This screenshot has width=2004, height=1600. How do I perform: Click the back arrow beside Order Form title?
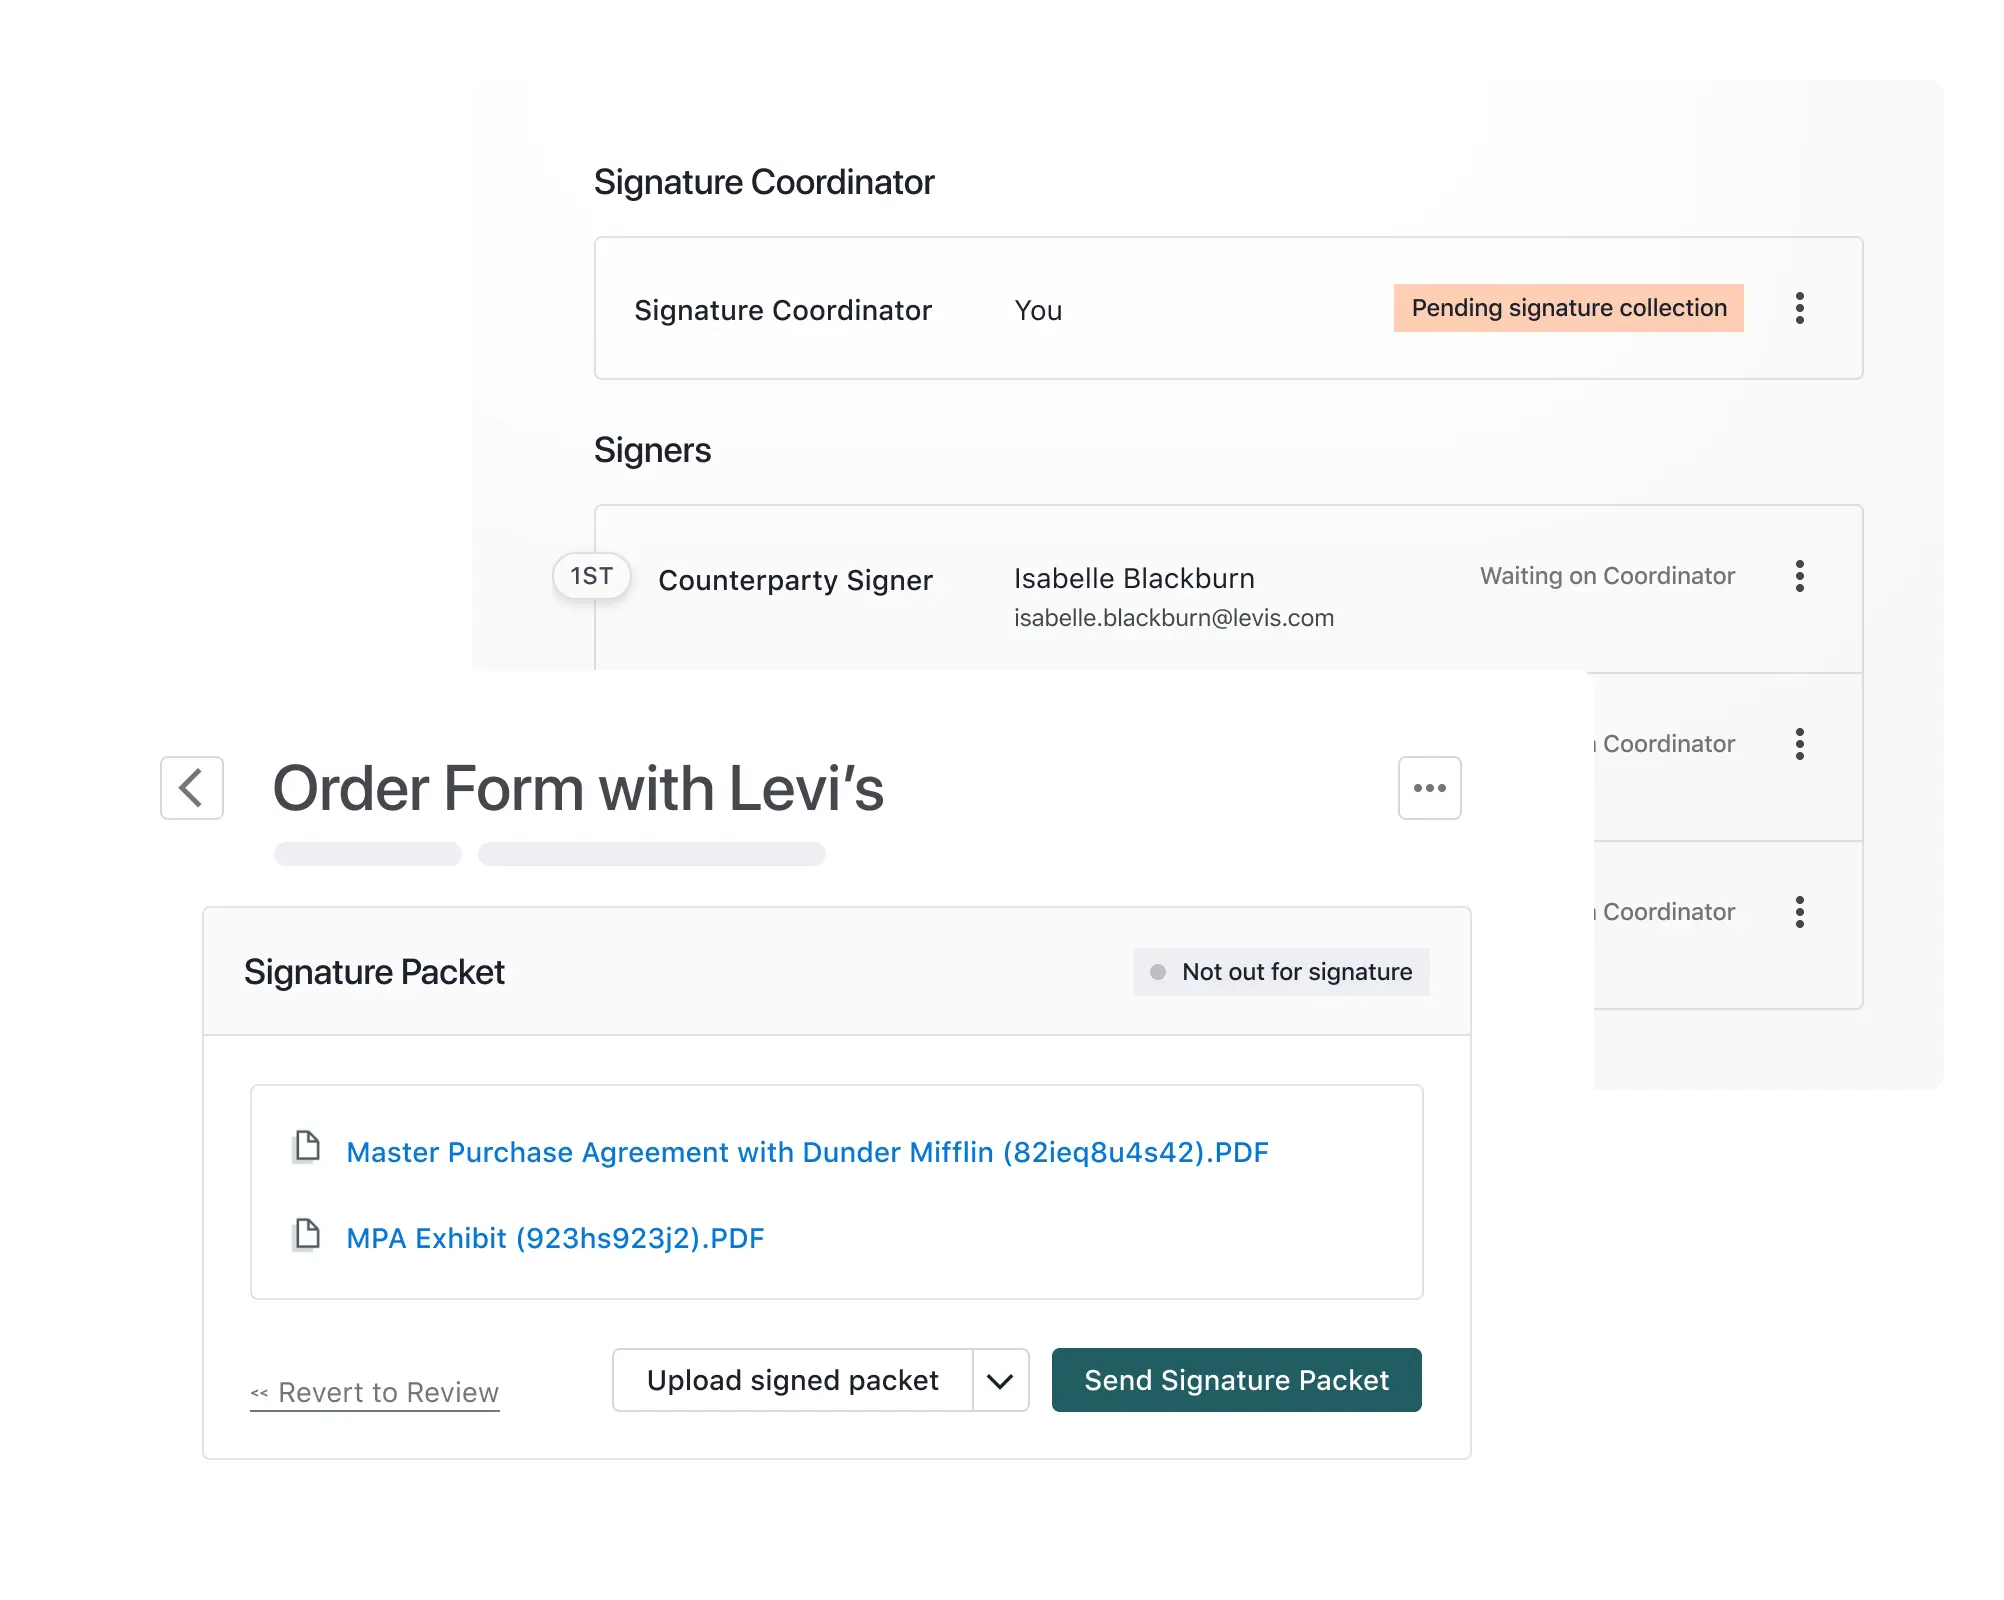191,789
